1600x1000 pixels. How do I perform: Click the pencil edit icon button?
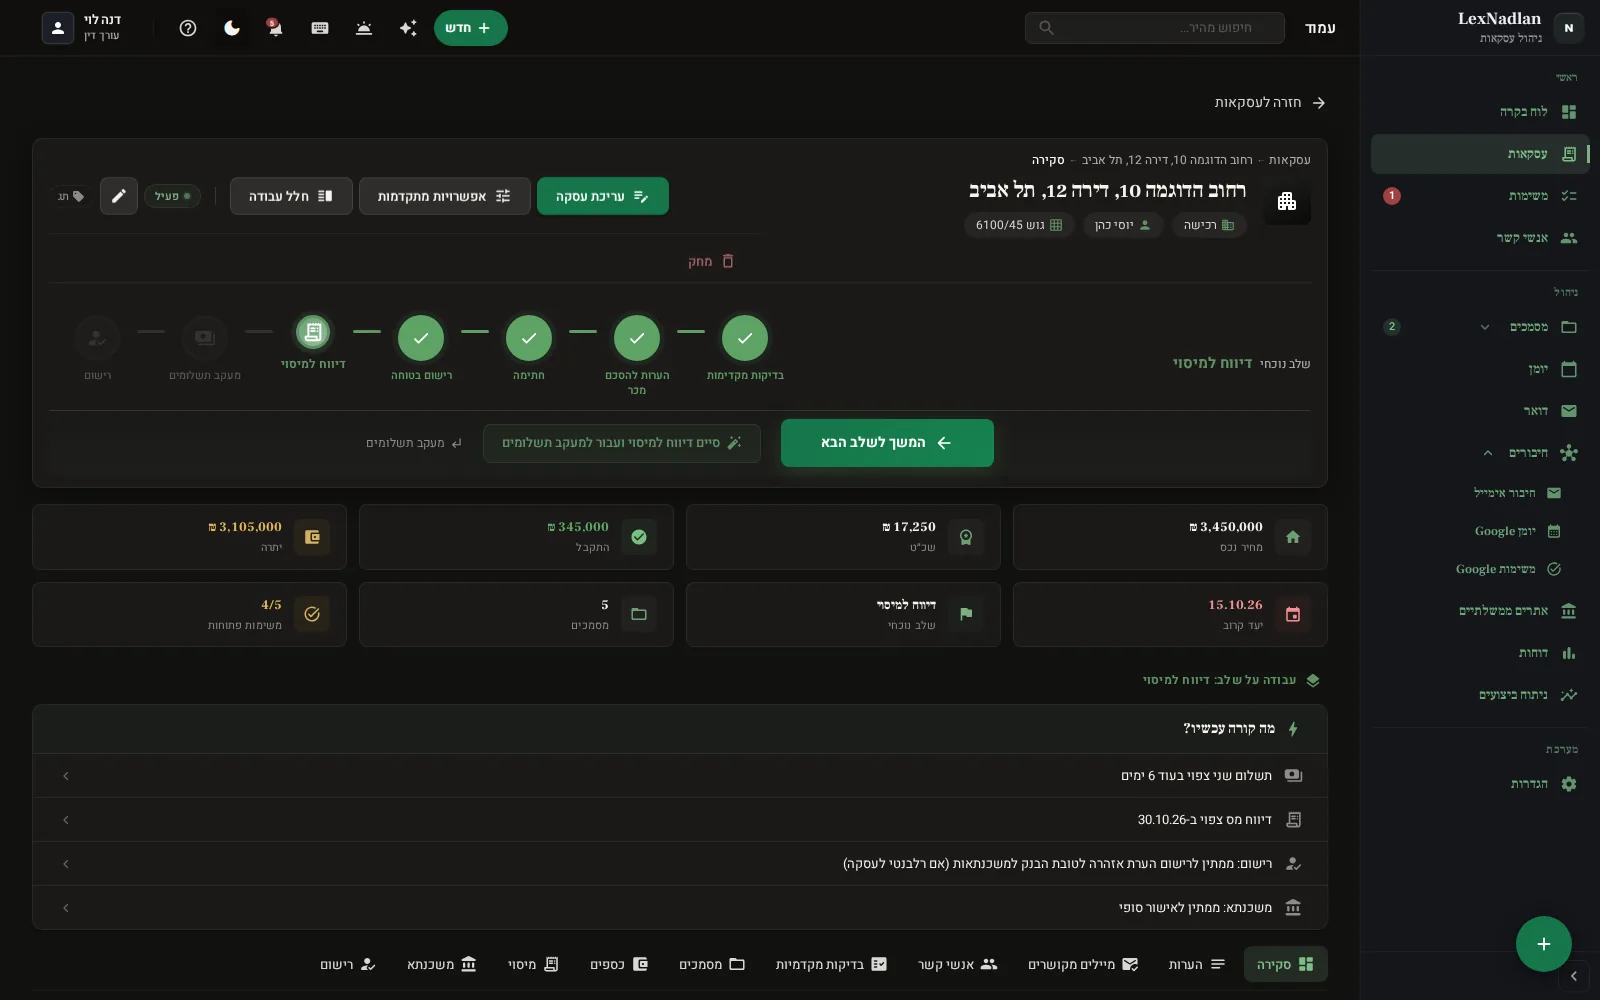(119, 196)
